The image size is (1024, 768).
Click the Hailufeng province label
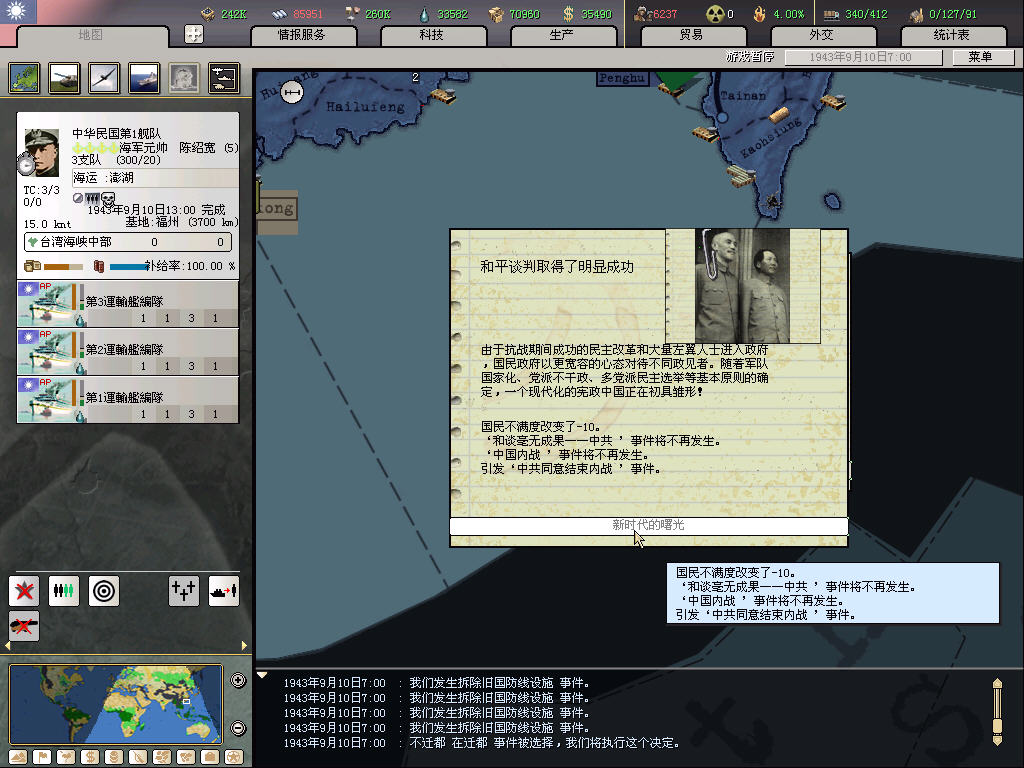click(366, 106)
